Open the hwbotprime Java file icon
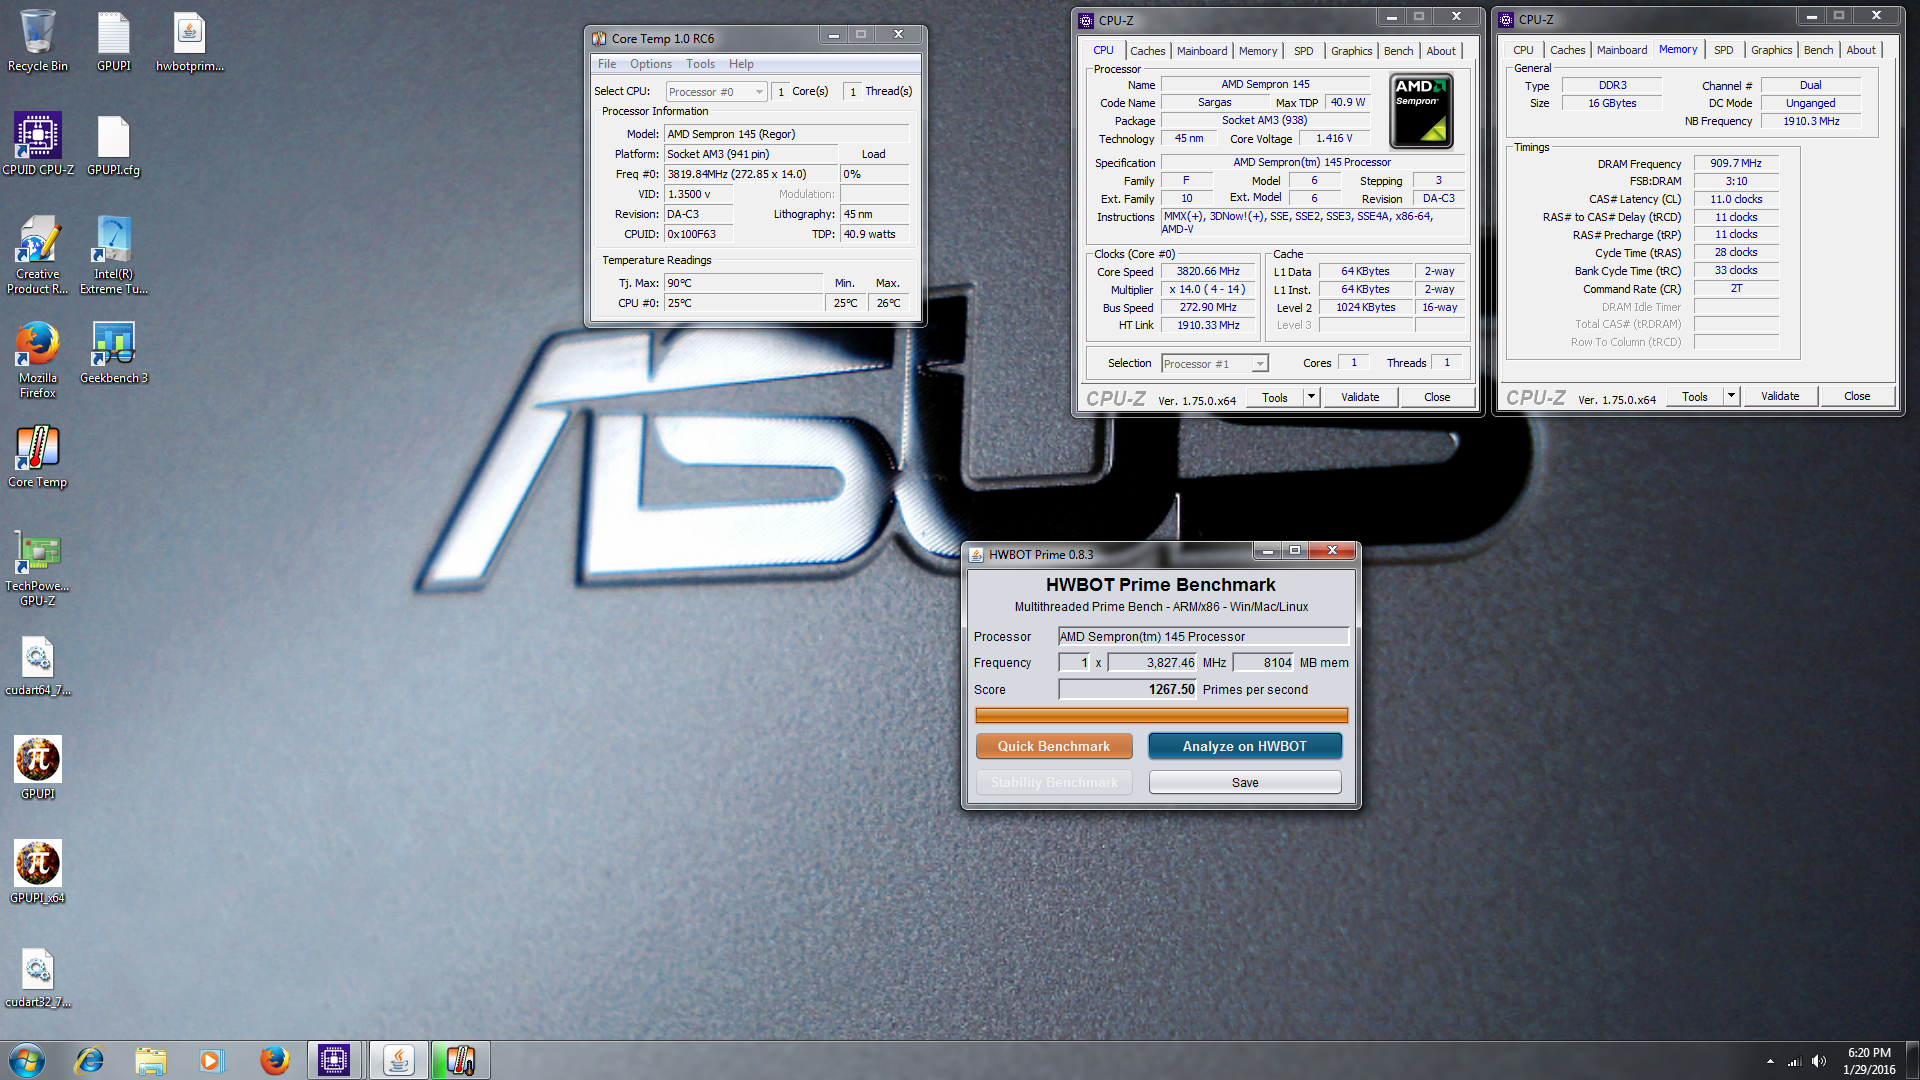1920x1080 pixels. 189,40
